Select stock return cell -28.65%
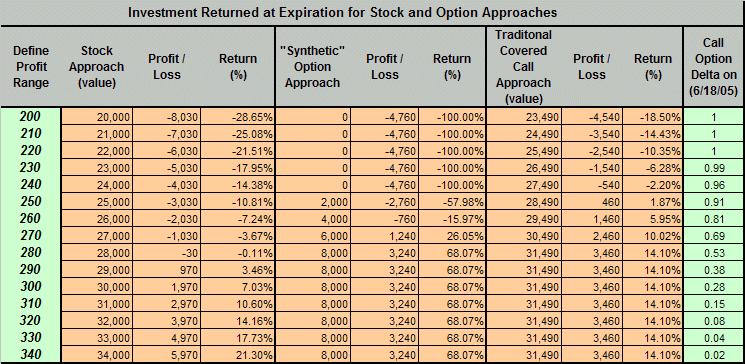 (238, 117)
